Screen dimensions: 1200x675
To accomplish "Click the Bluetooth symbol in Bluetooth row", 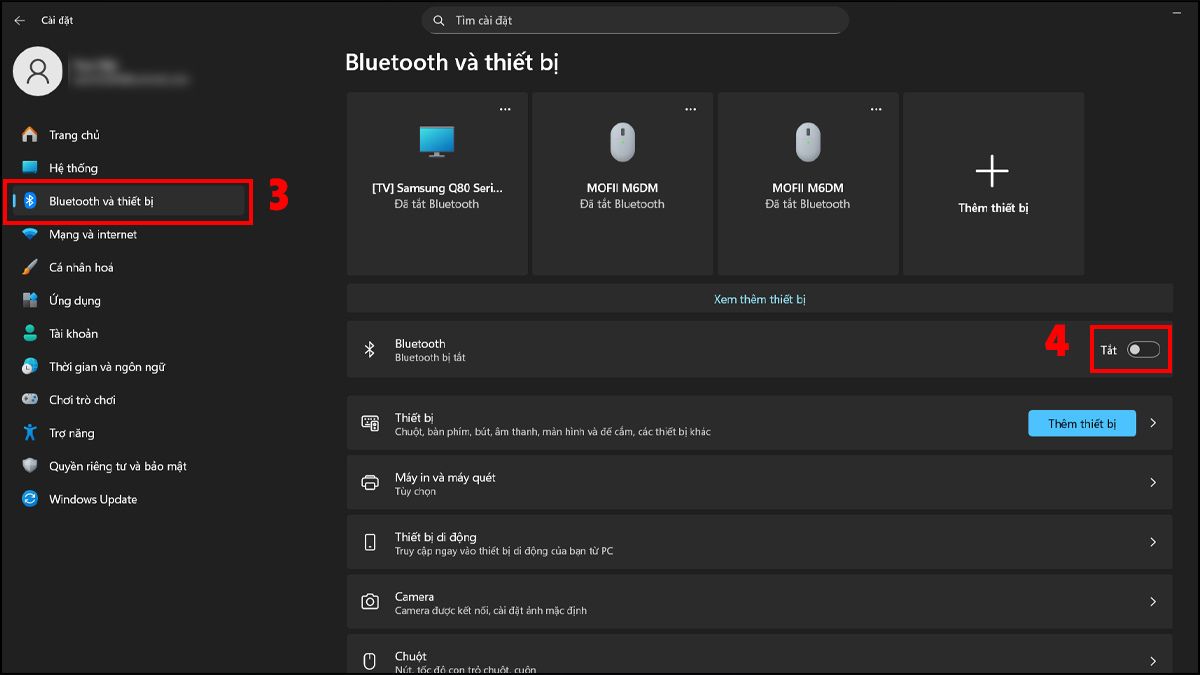I will 369,349.
